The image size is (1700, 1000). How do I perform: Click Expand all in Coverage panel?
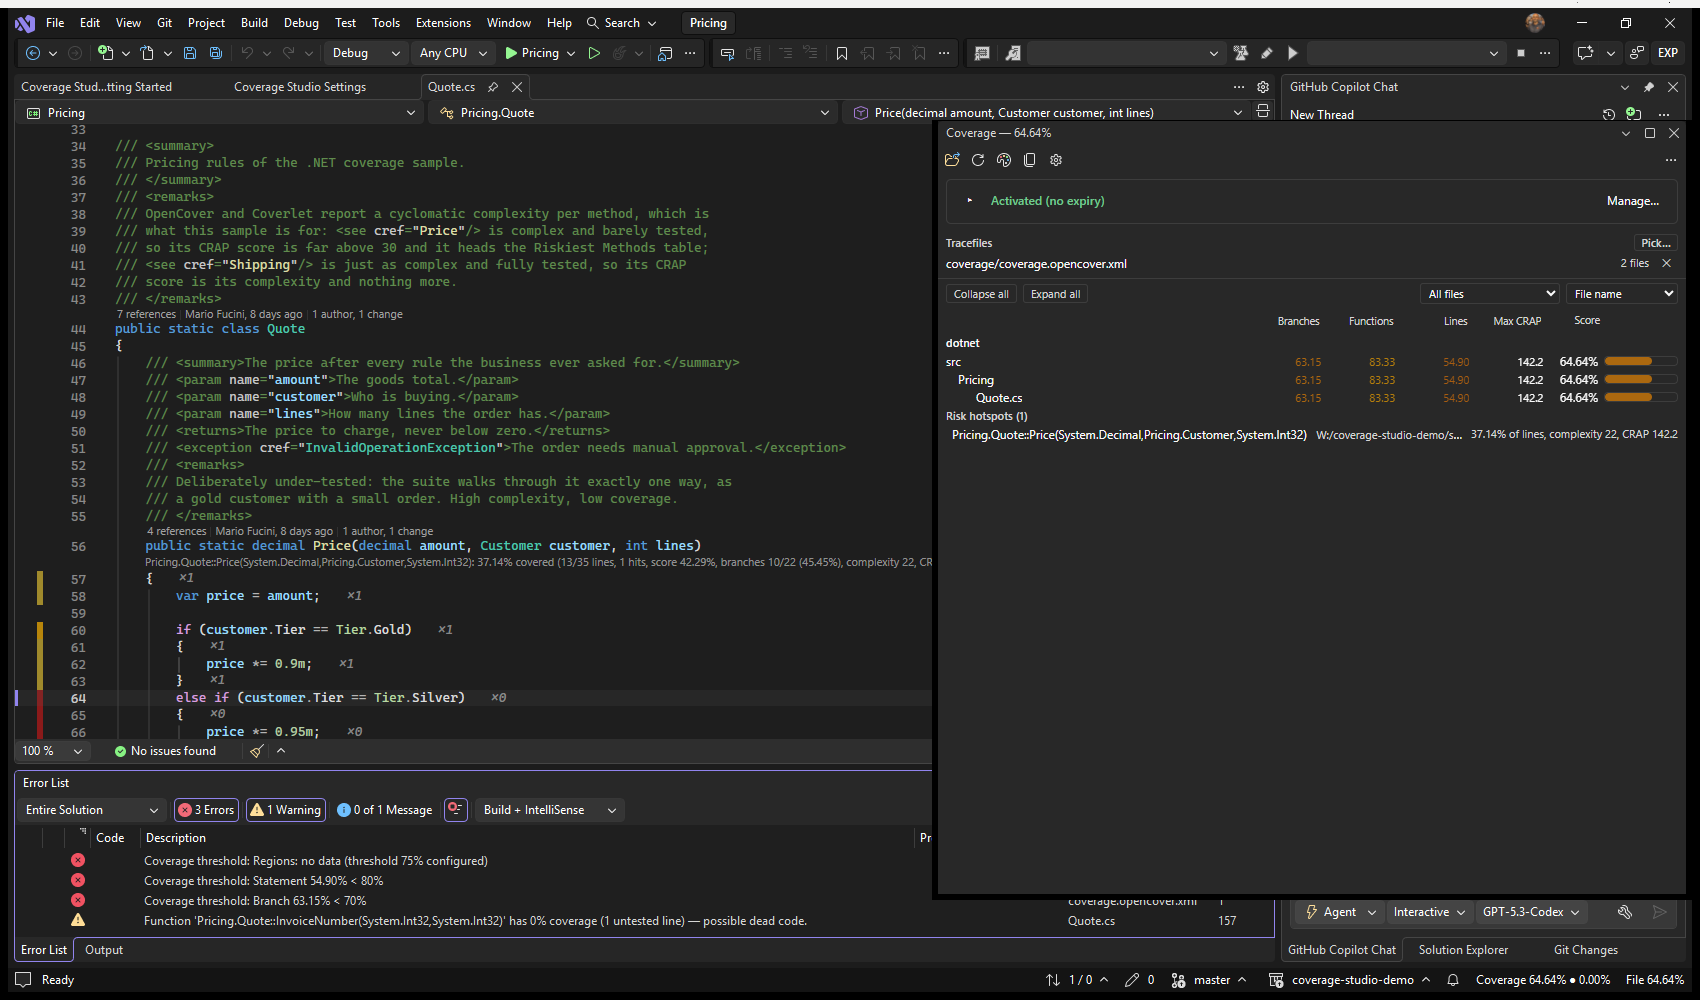pos(1055,294)
